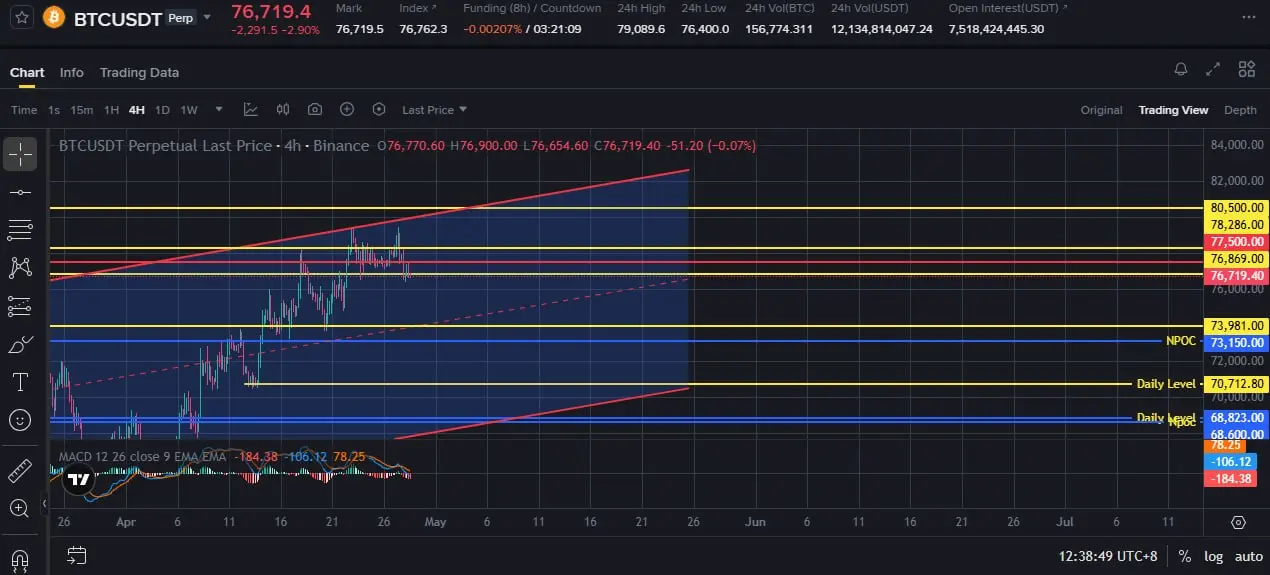This screenshot has width=1270, height=575.
Task: Click the Funding (8h) / Countdown label
Action: (x=533, y=8)
